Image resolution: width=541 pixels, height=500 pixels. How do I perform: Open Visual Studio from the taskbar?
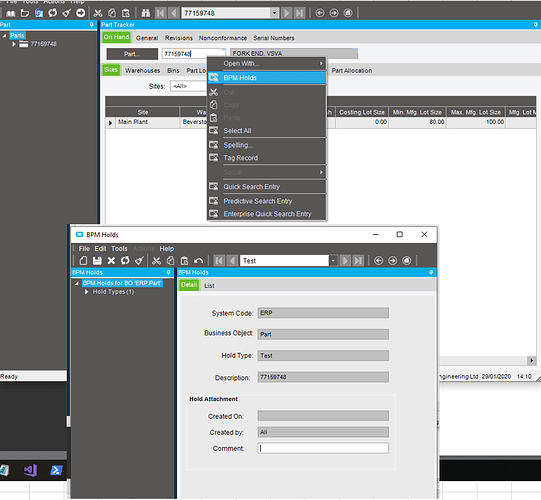point(30,470)
